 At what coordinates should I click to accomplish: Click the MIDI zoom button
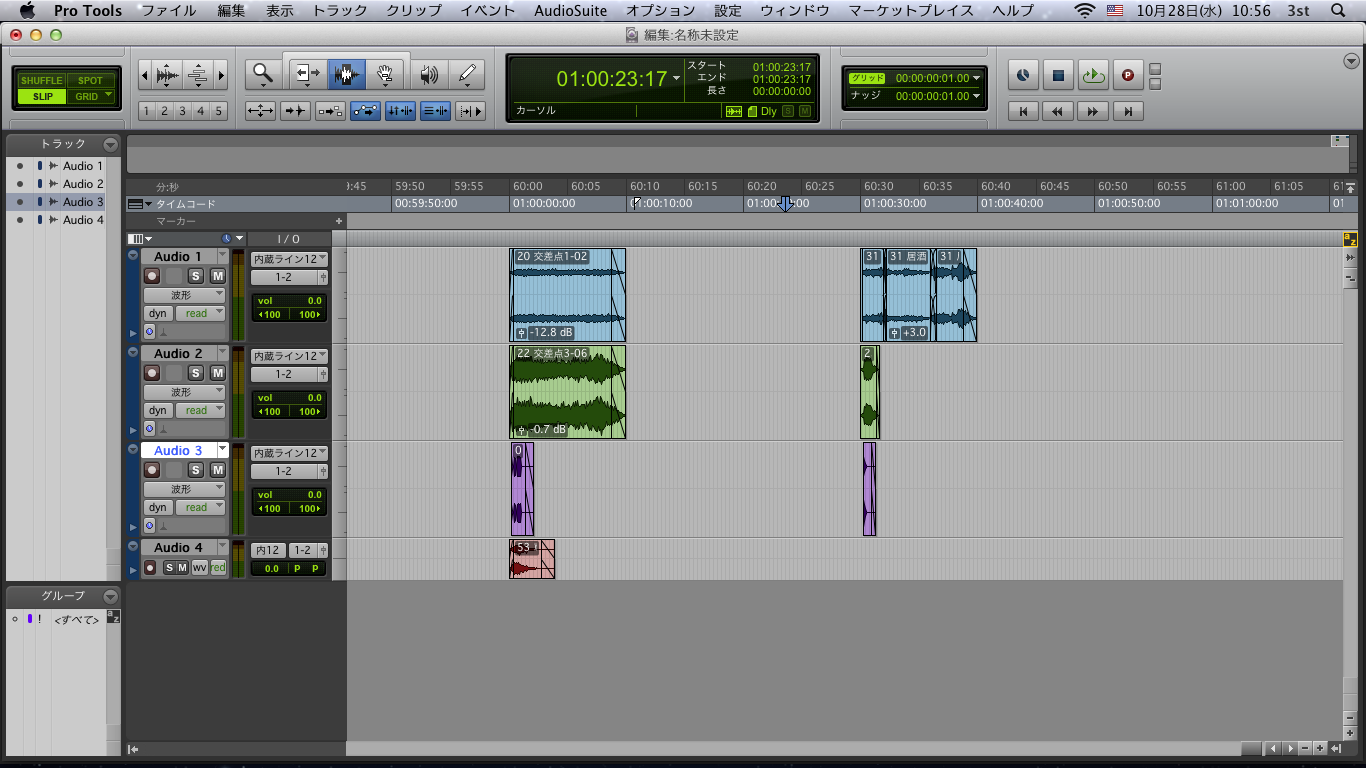click(199, 75)
